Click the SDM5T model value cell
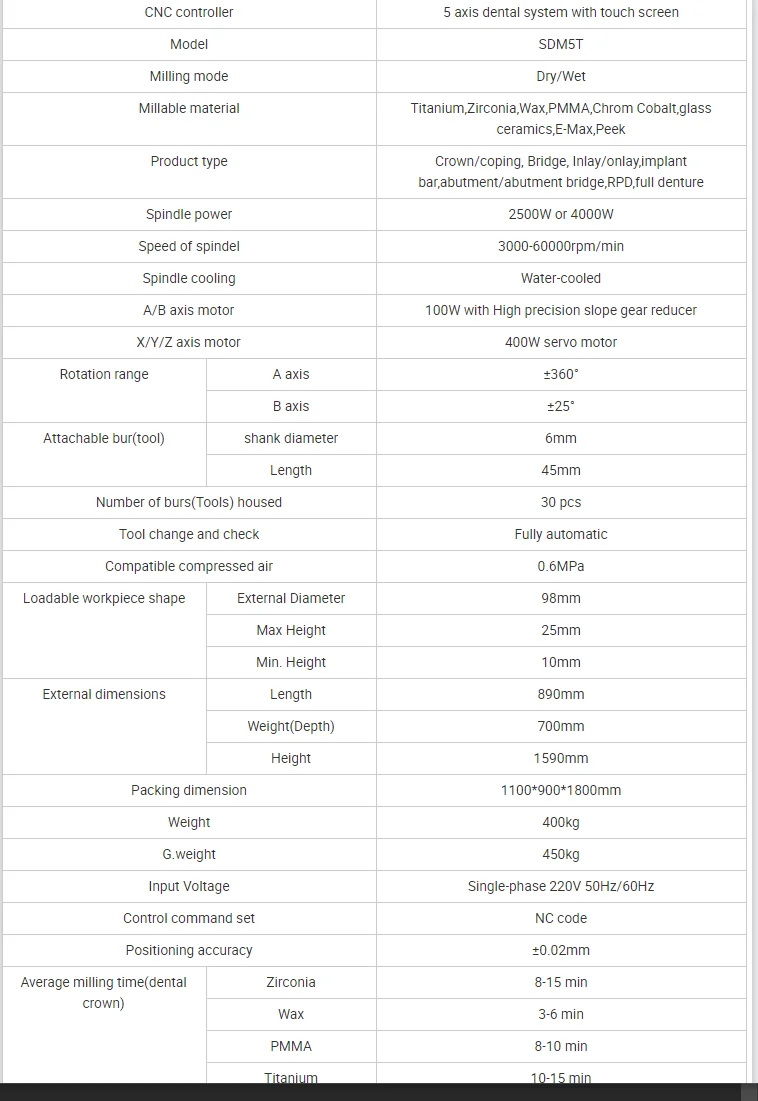This screenshot has height=1101, width=758. point(561,44)
